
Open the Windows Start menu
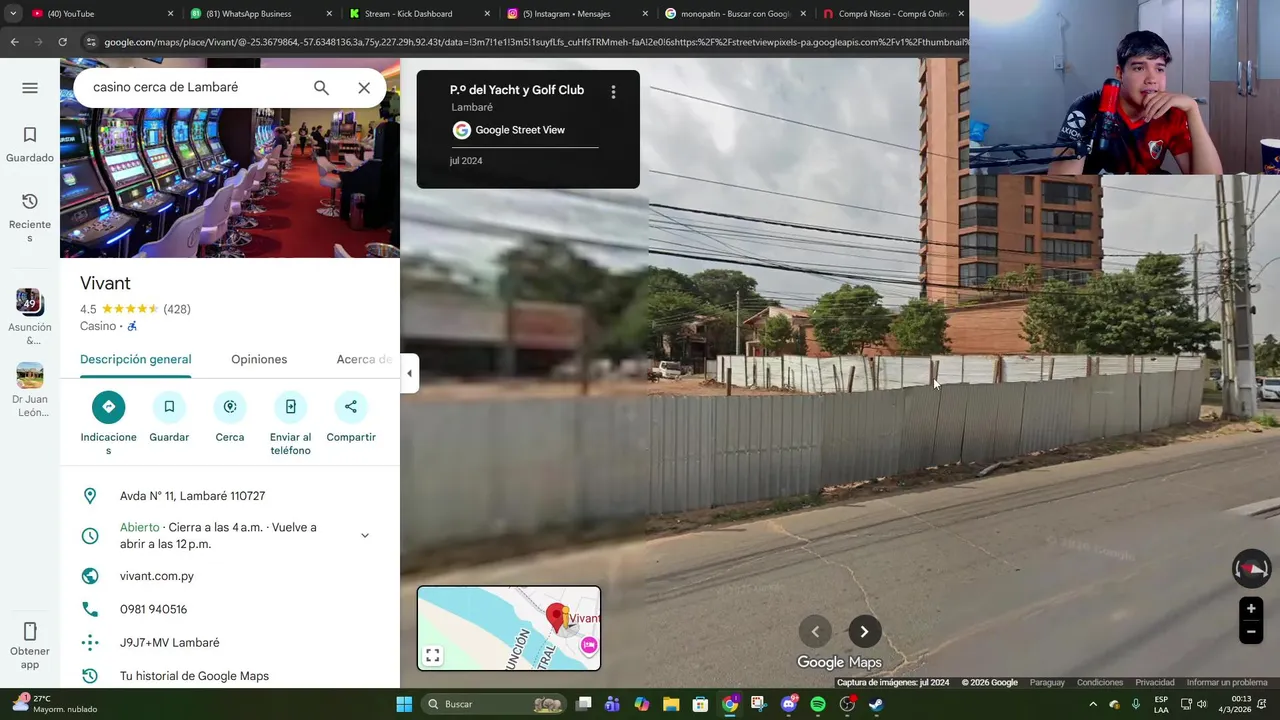click(x=404, y=704)
